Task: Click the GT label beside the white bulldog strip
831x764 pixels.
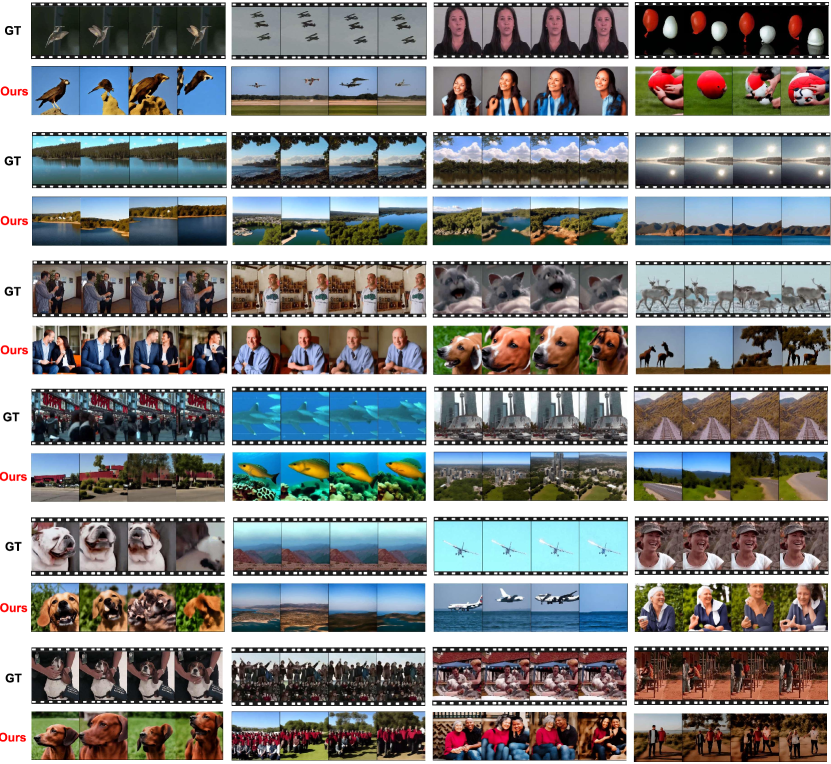Action: [x=13, y=547]
